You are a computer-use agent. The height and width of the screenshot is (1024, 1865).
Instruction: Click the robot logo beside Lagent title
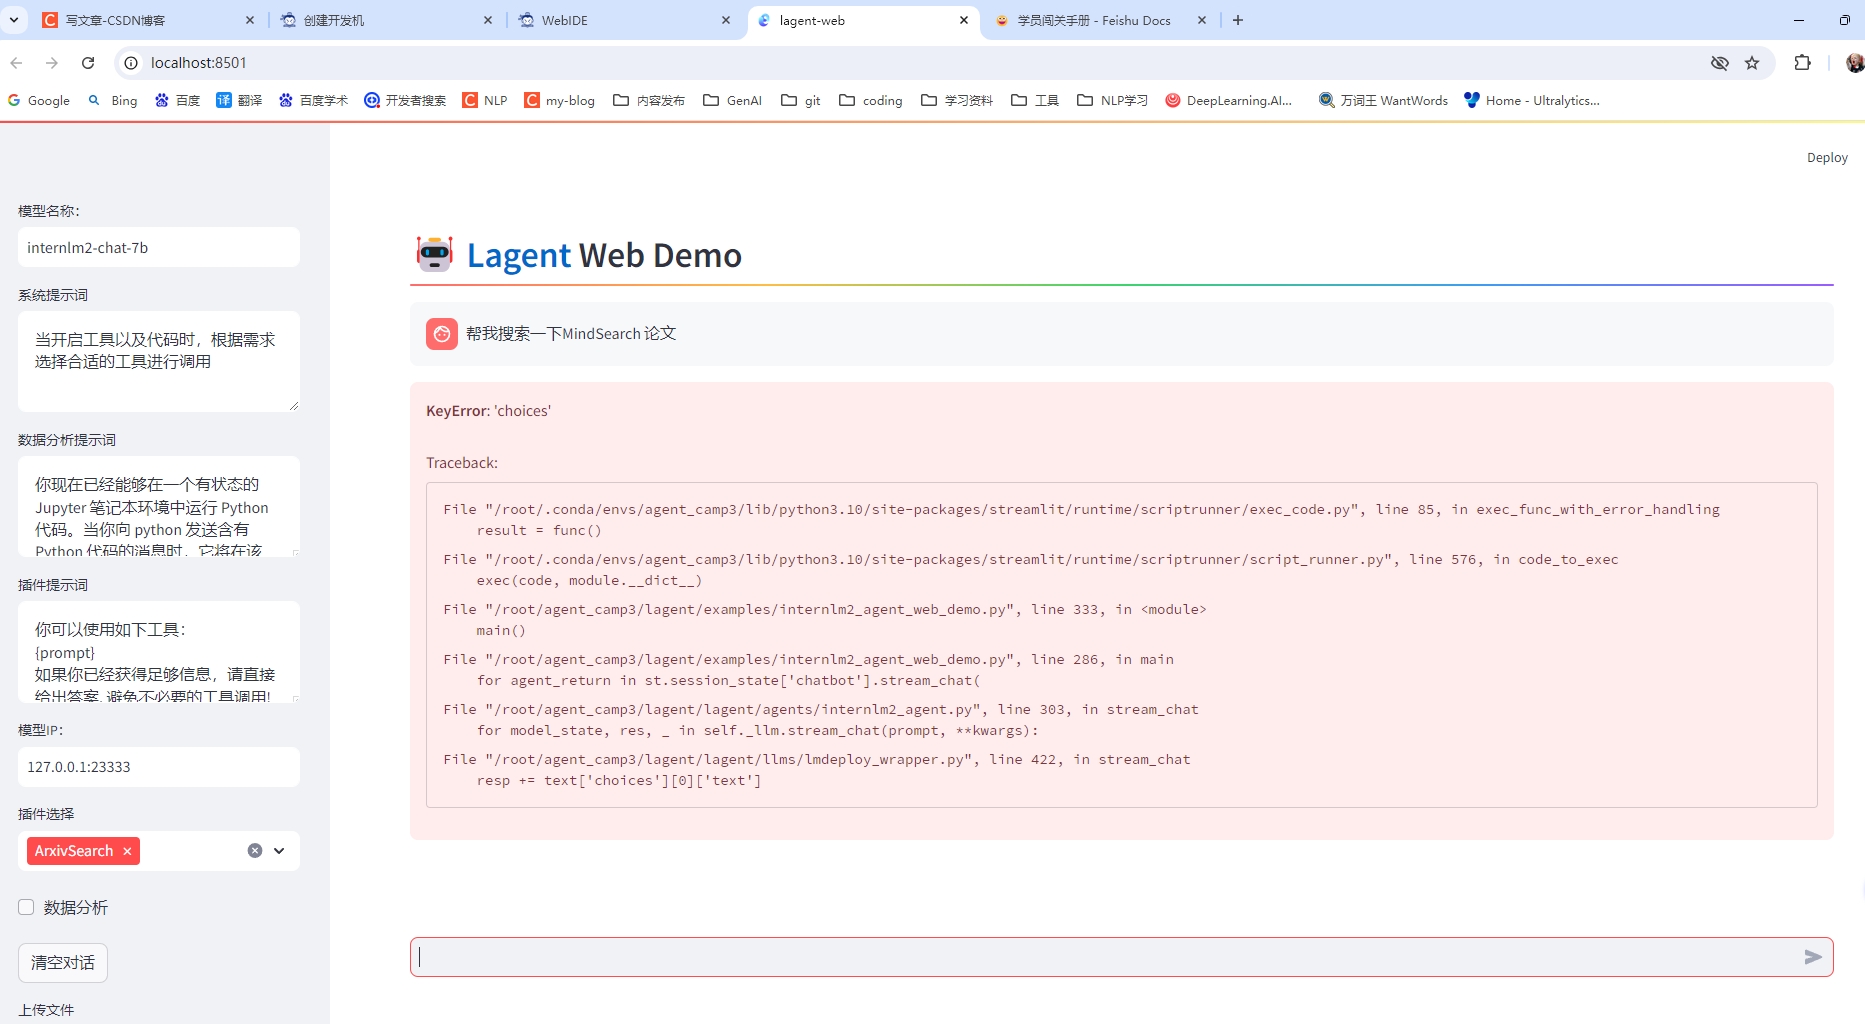coord(435,254)
